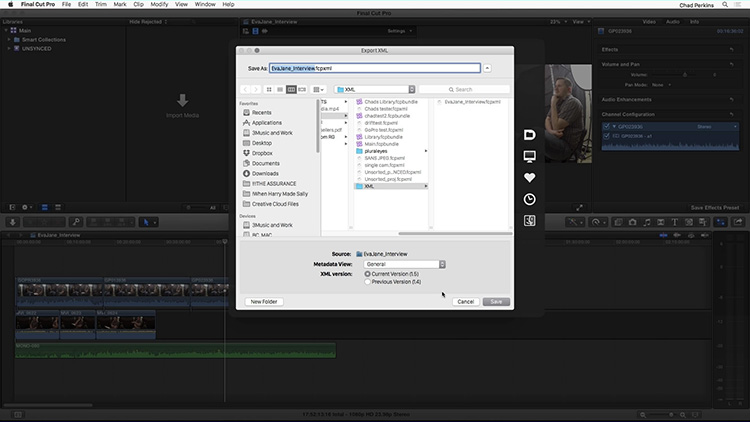Click the New Folder button
This screenshot has height=422, width=750.
click(264, 302)
